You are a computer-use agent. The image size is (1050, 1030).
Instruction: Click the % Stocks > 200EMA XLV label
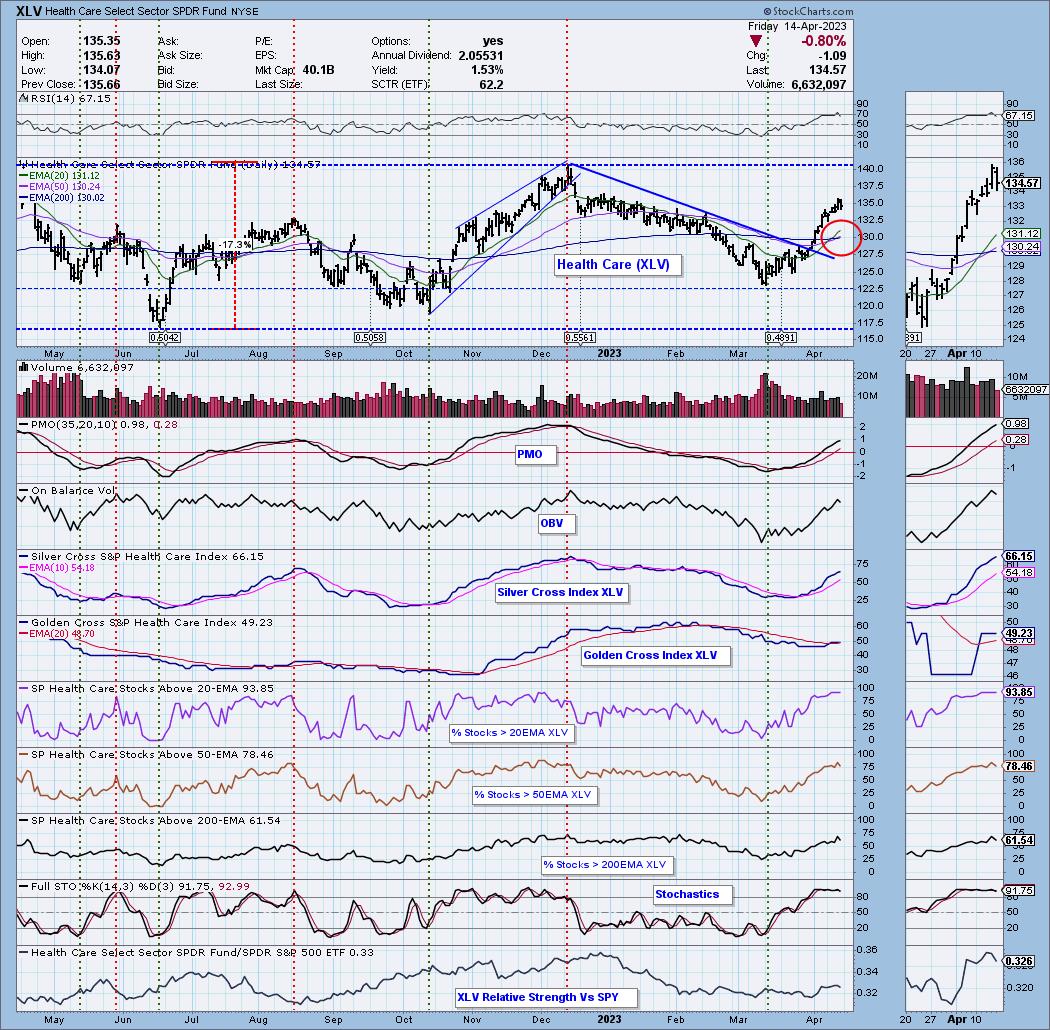[x=605, y=865]
